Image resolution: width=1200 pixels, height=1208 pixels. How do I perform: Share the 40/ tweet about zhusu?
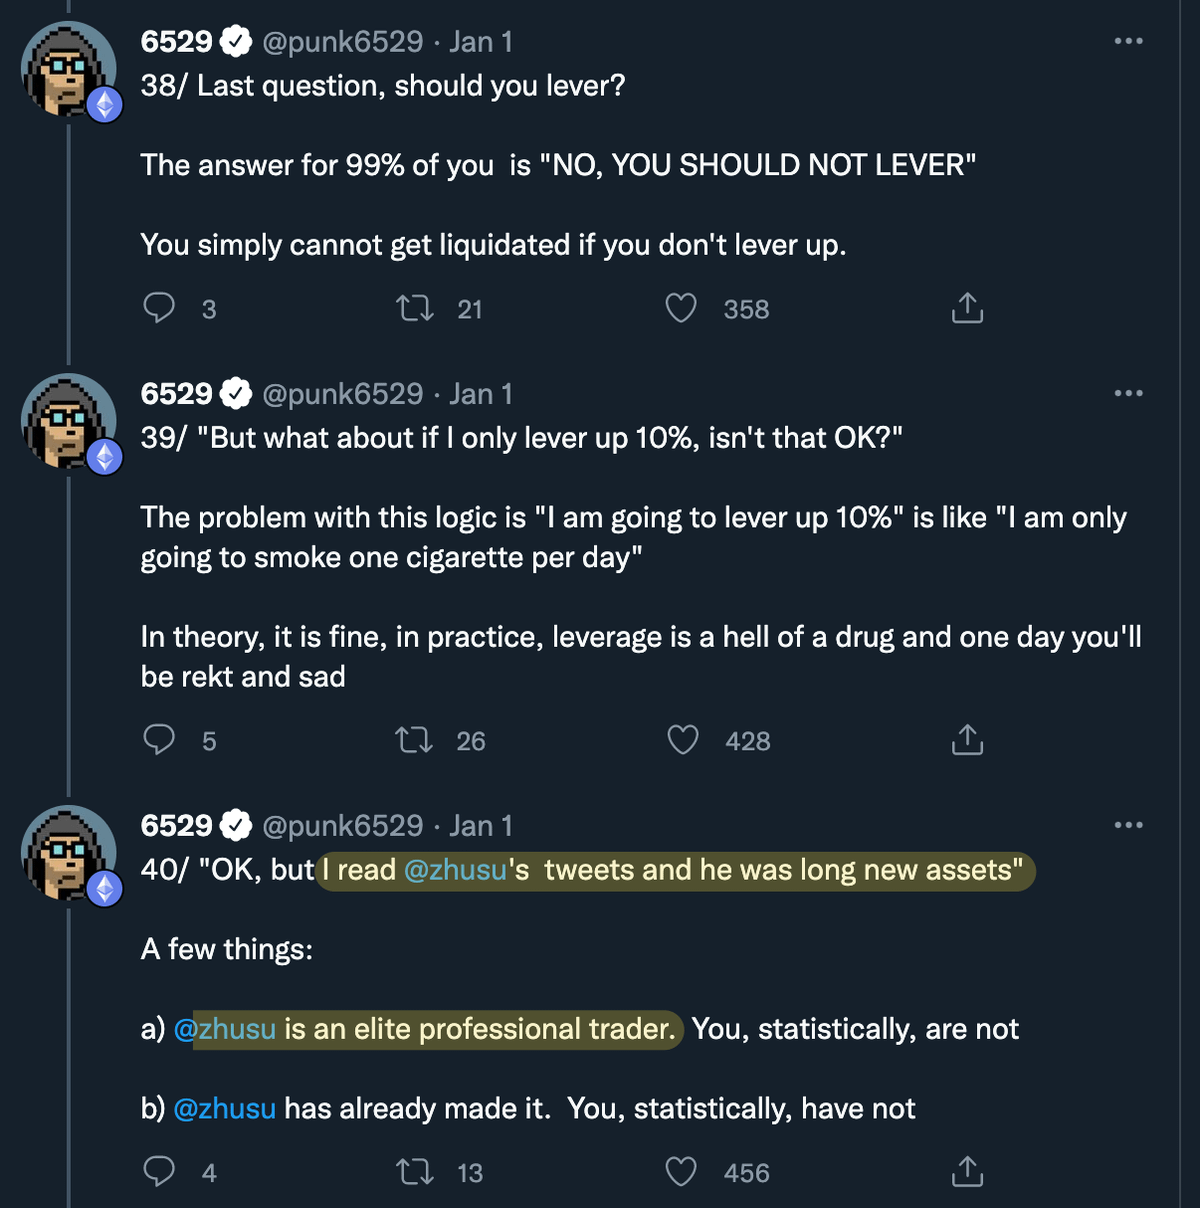point(967,1172)
